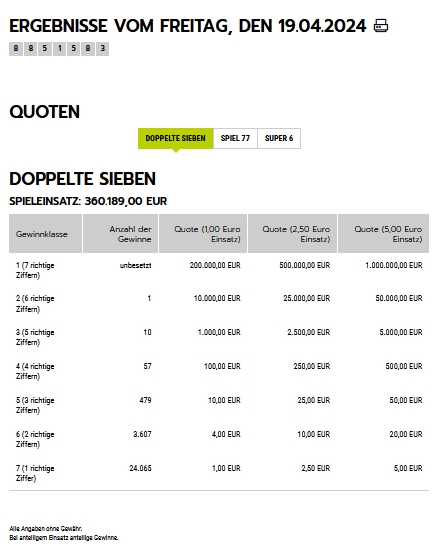Click the 1.000.000,00 EUR quote cell
The image size is (434, 552).
point(394,265)
